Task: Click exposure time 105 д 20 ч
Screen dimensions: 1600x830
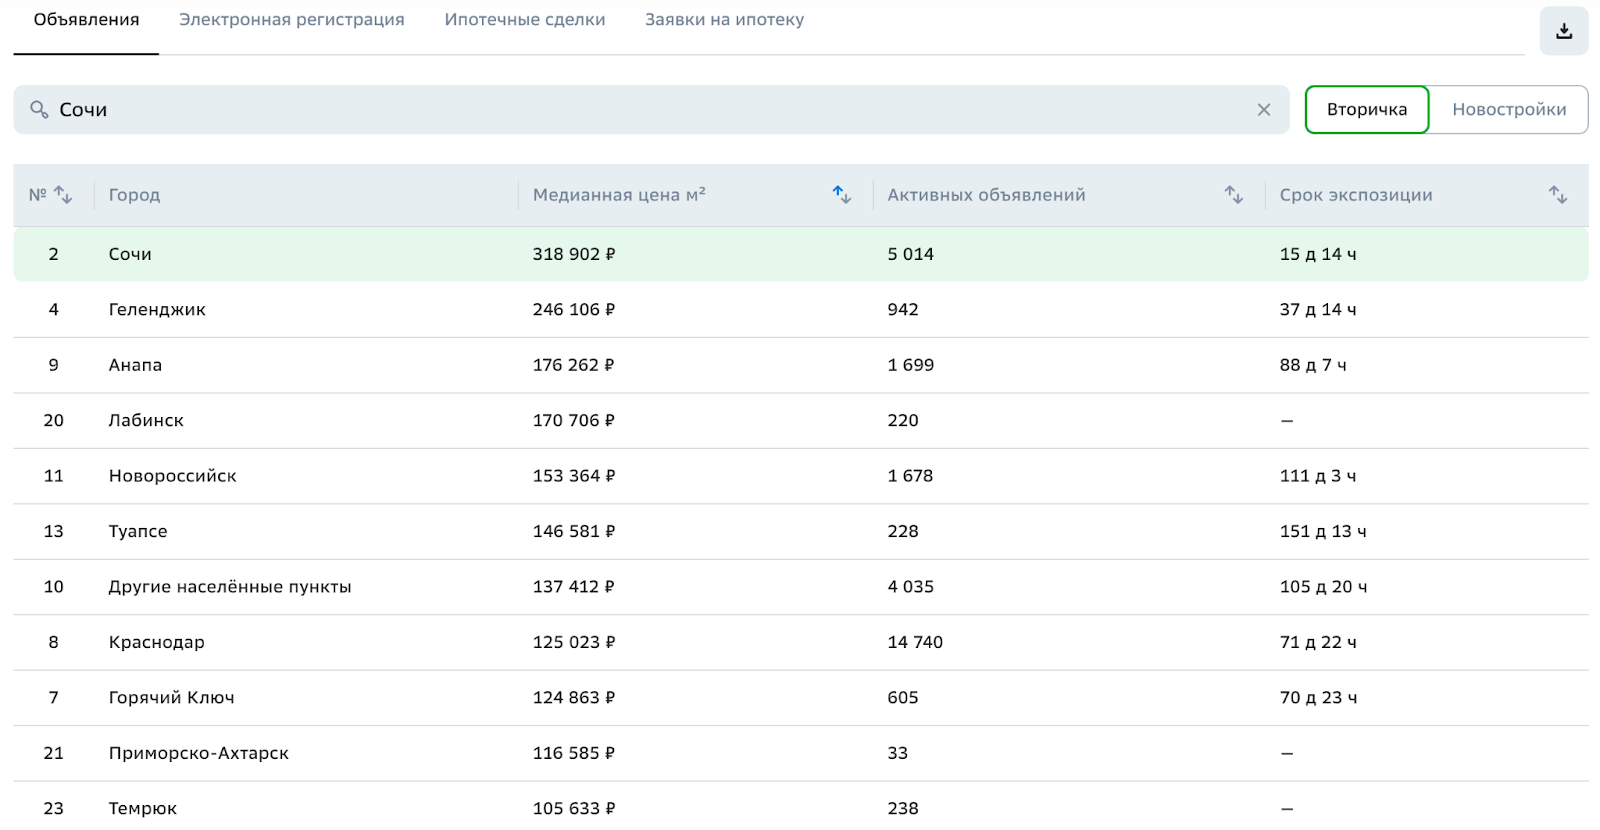Action: click(1323, 587)
